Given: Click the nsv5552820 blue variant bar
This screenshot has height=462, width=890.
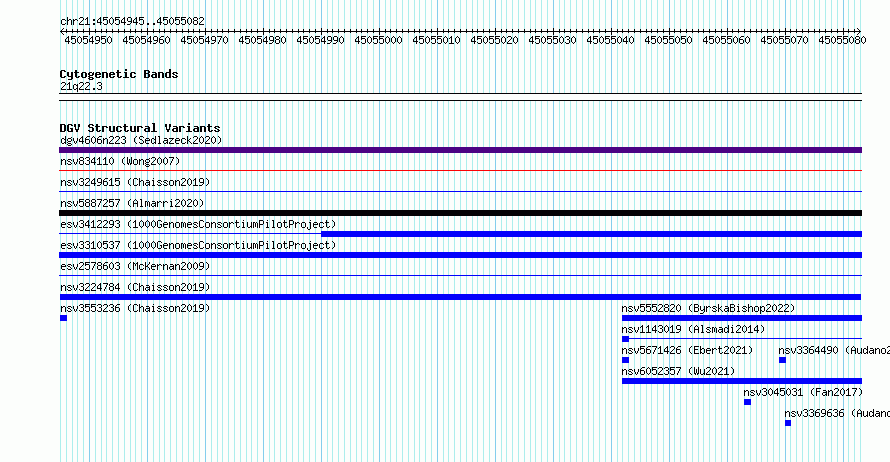Looking at the screenshot, I should (742, 318).
